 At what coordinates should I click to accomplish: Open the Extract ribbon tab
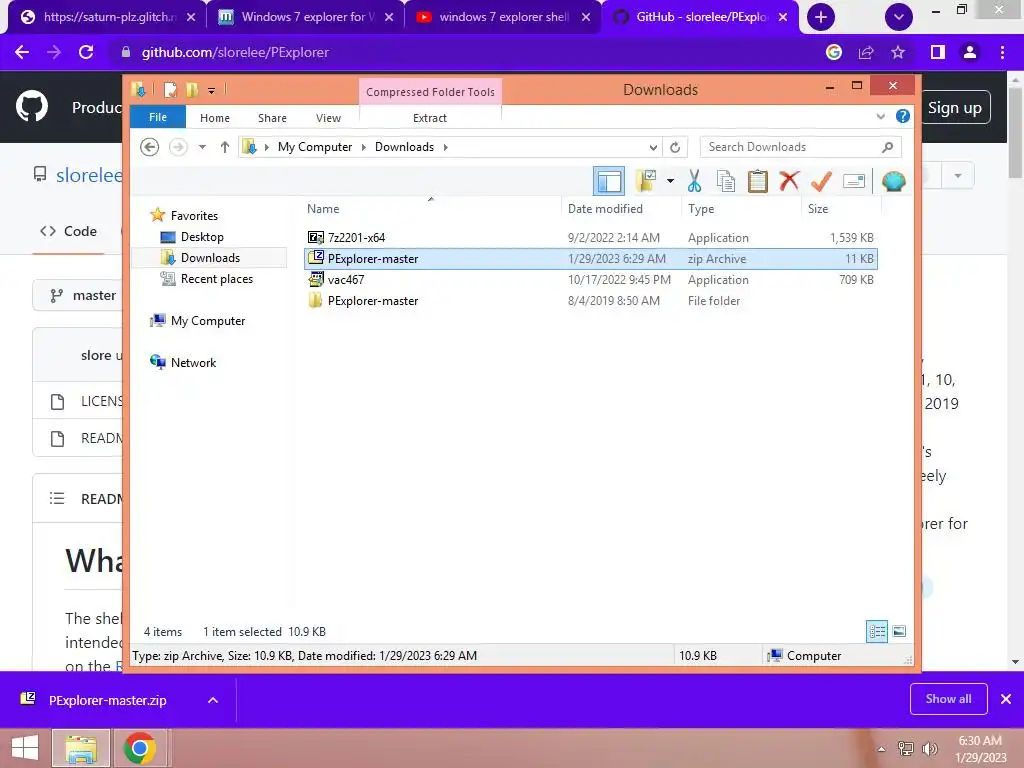click(430, 118)
